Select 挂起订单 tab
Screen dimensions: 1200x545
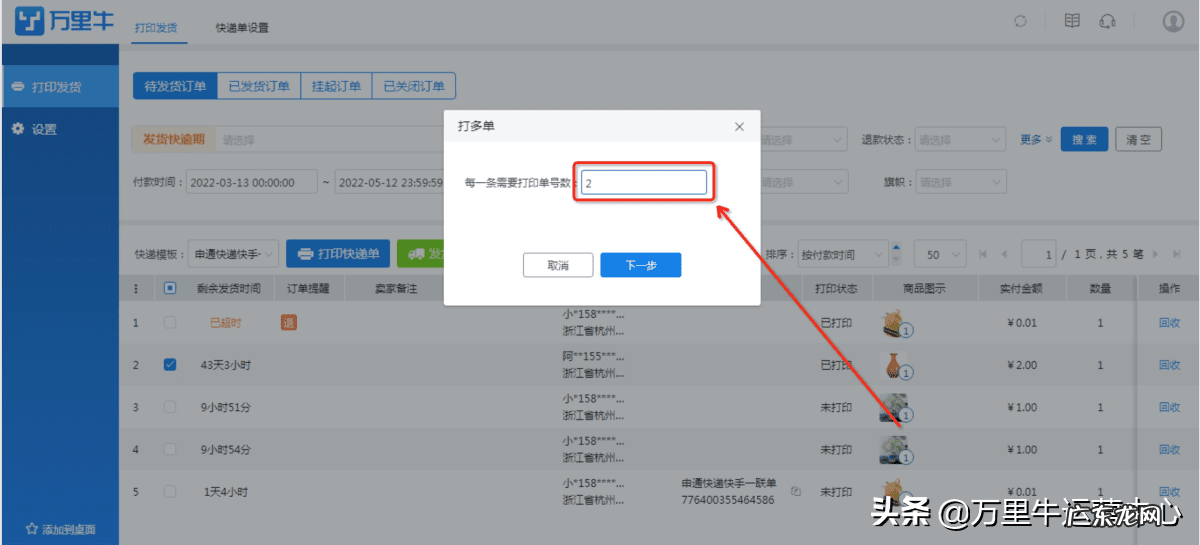(336, 86)
